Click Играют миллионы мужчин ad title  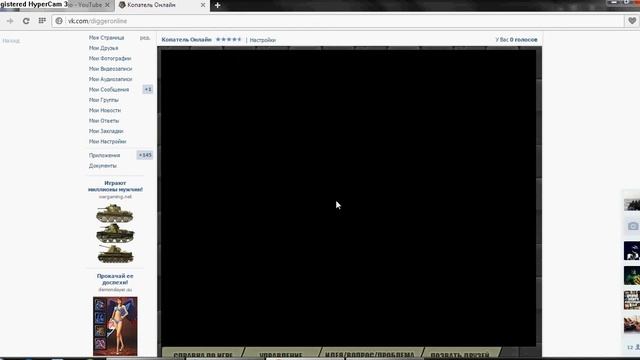(115, 186)
